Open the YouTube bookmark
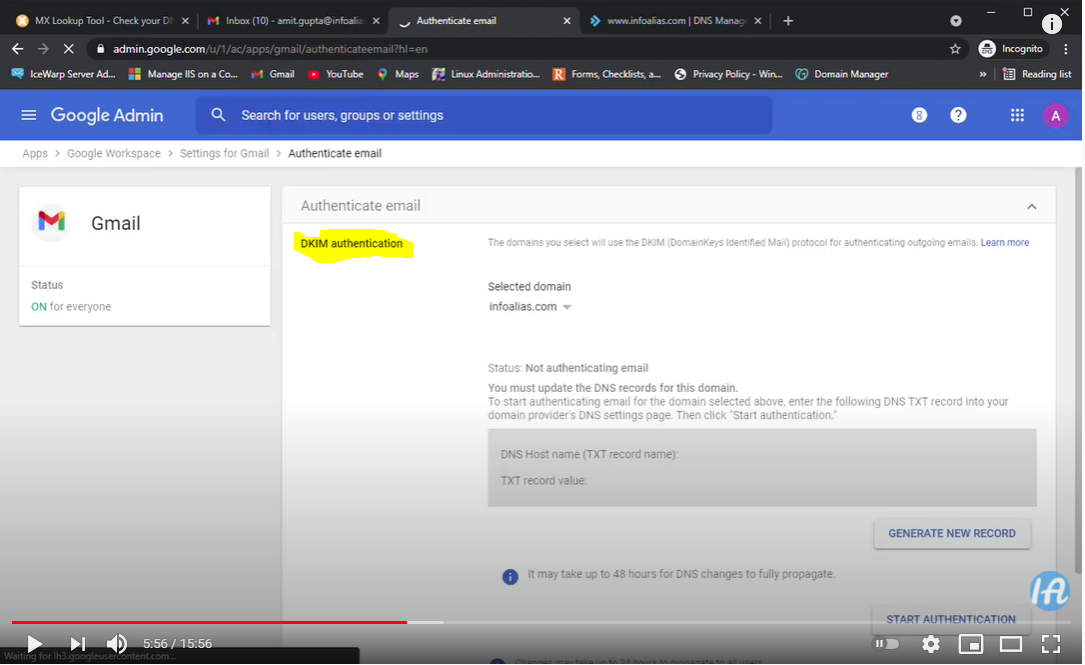1085x665 pixels. pyautogui.click(x=336, y=74)
